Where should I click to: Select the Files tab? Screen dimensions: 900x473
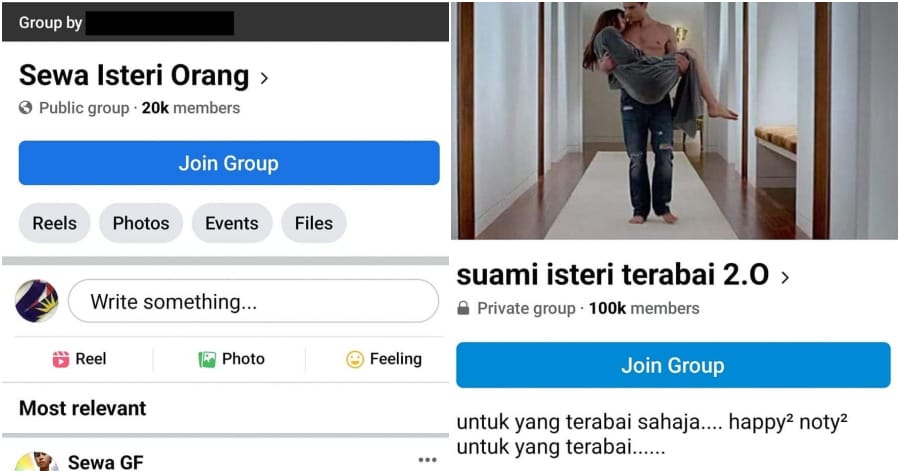[314, 223]
